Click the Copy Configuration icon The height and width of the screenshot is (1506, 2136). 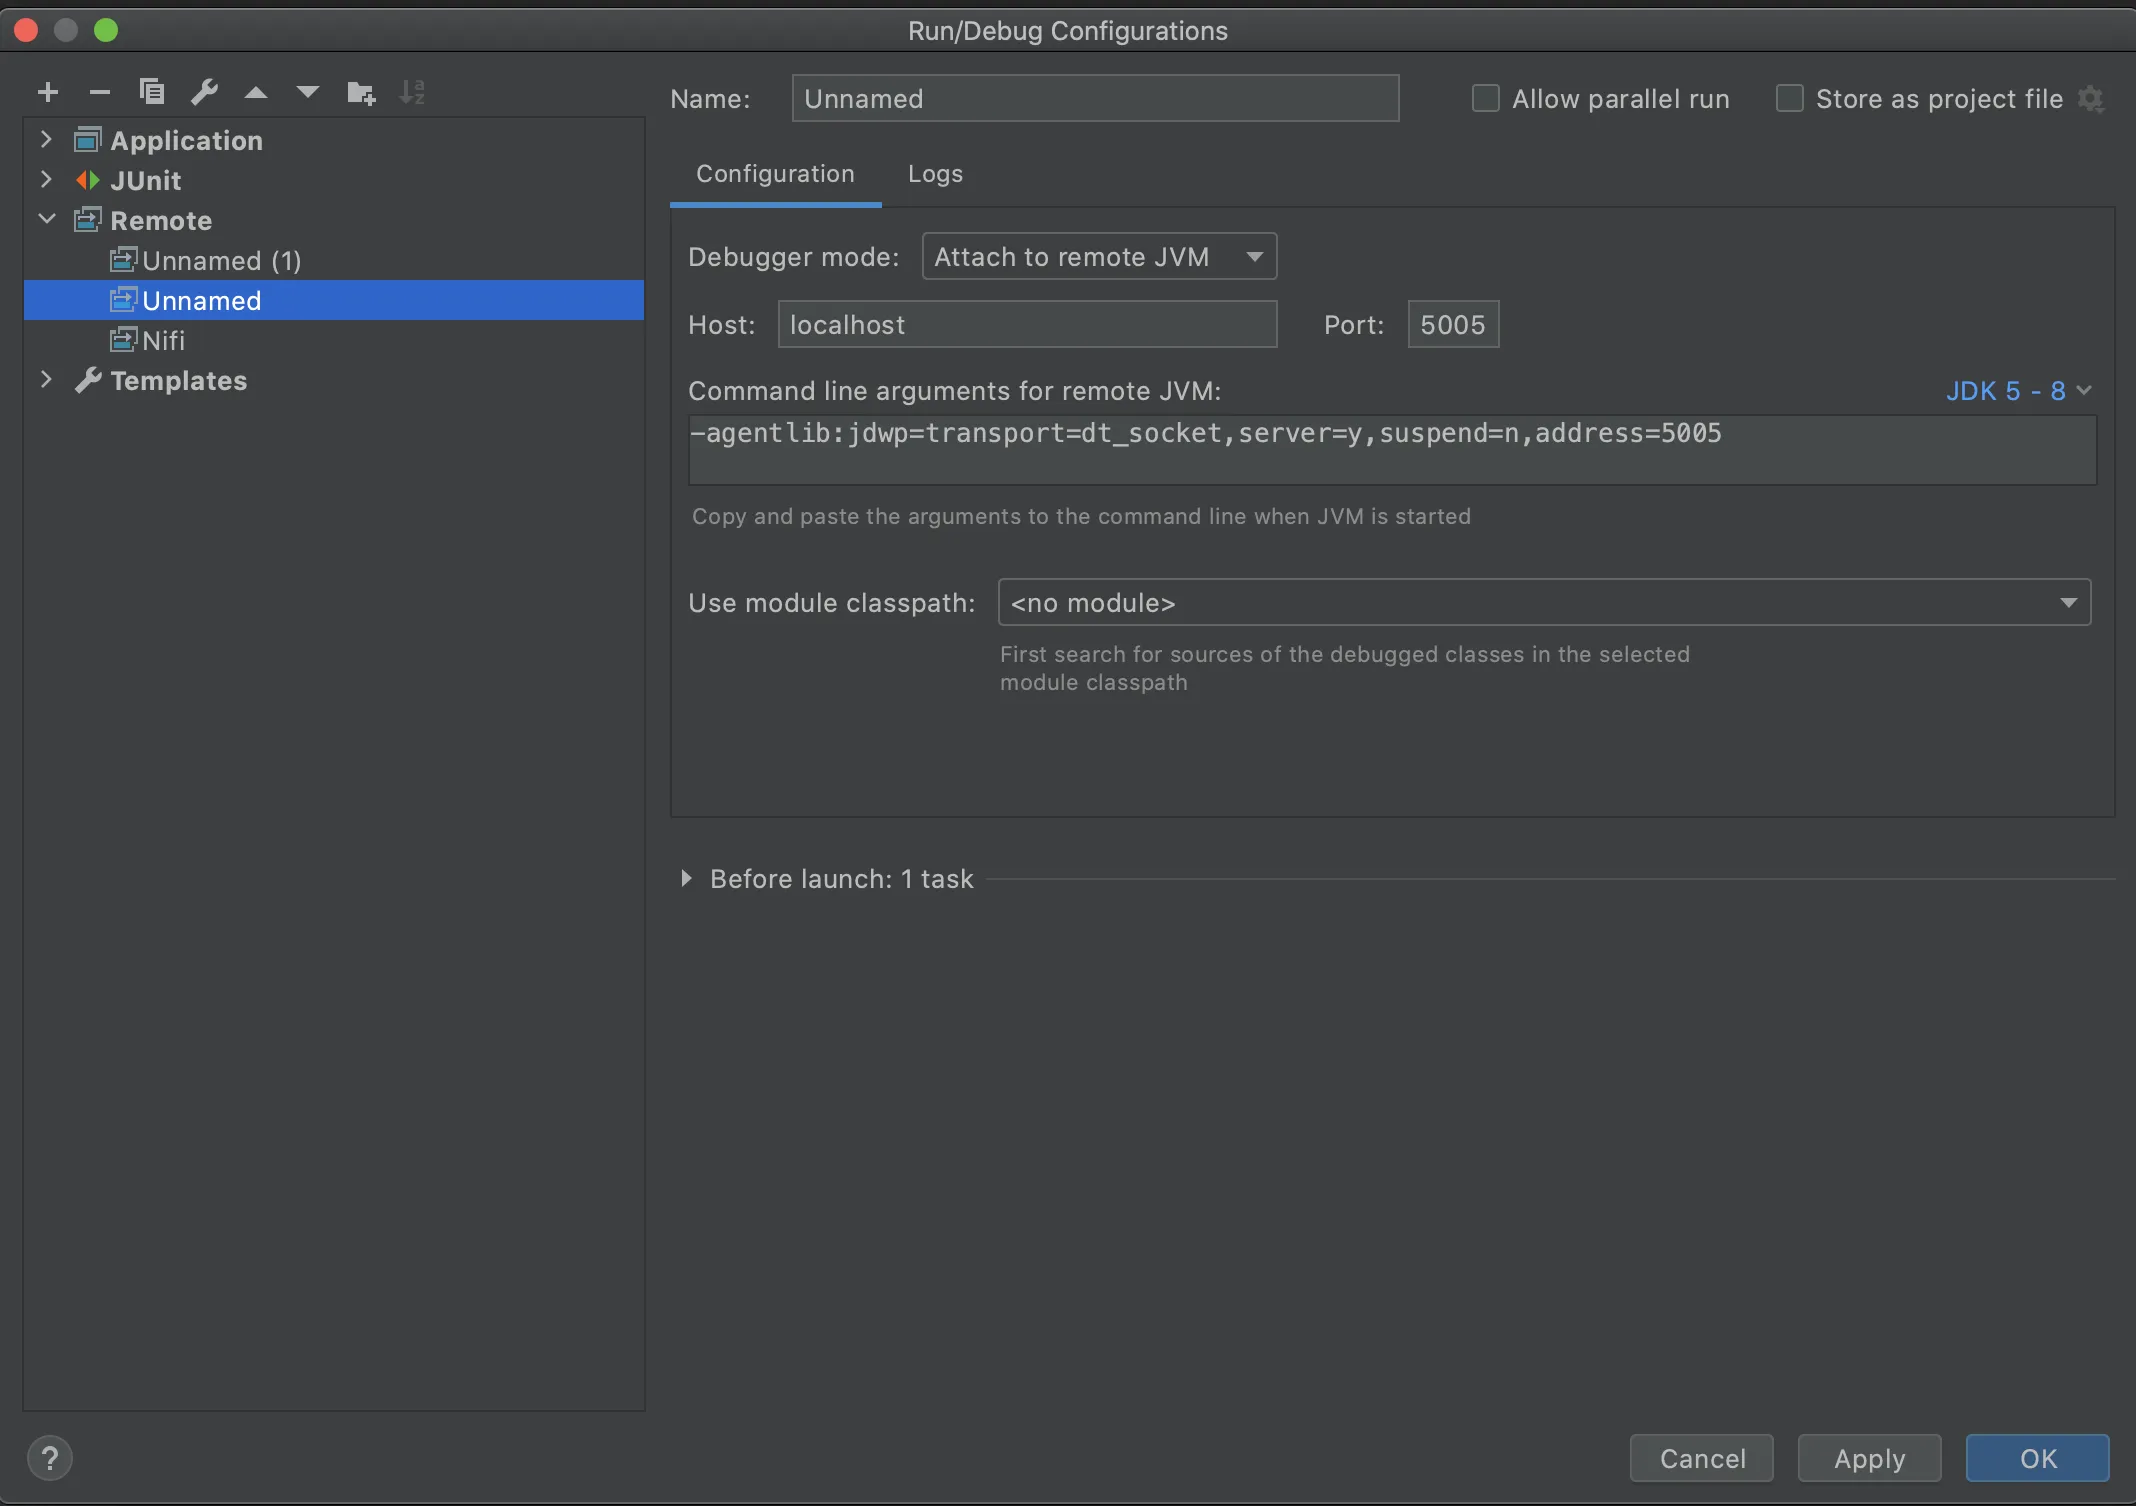coord(152,93)
